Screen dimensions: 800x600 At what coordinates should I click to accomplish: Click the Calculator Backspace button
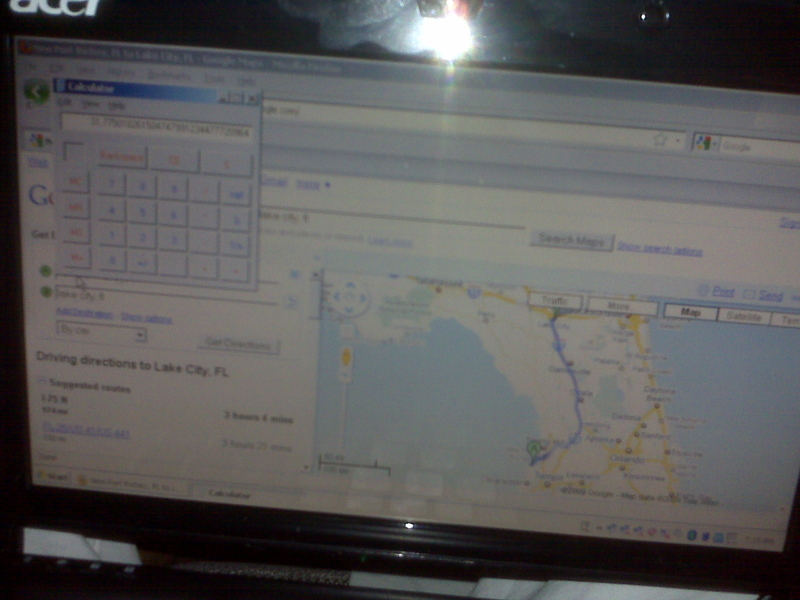pos(121,157)
